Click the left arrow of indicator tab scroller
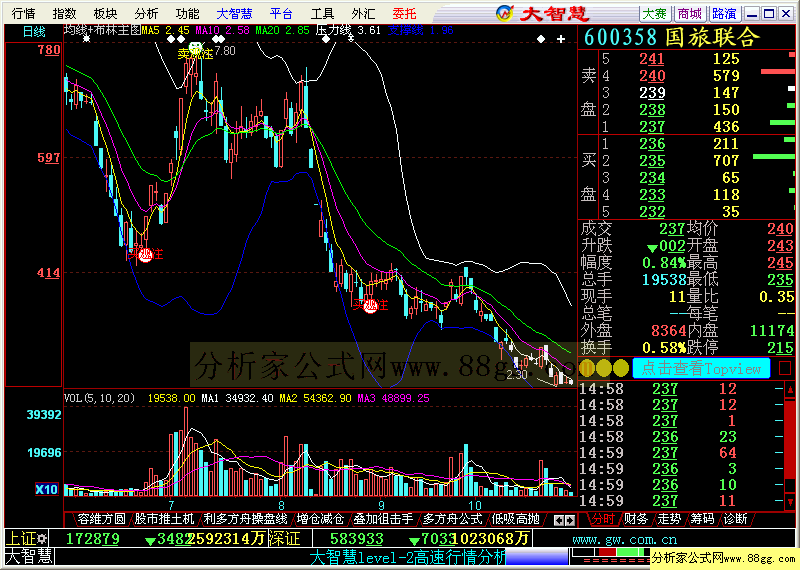This screenshot has width=800, height=570. coord(559,521)
